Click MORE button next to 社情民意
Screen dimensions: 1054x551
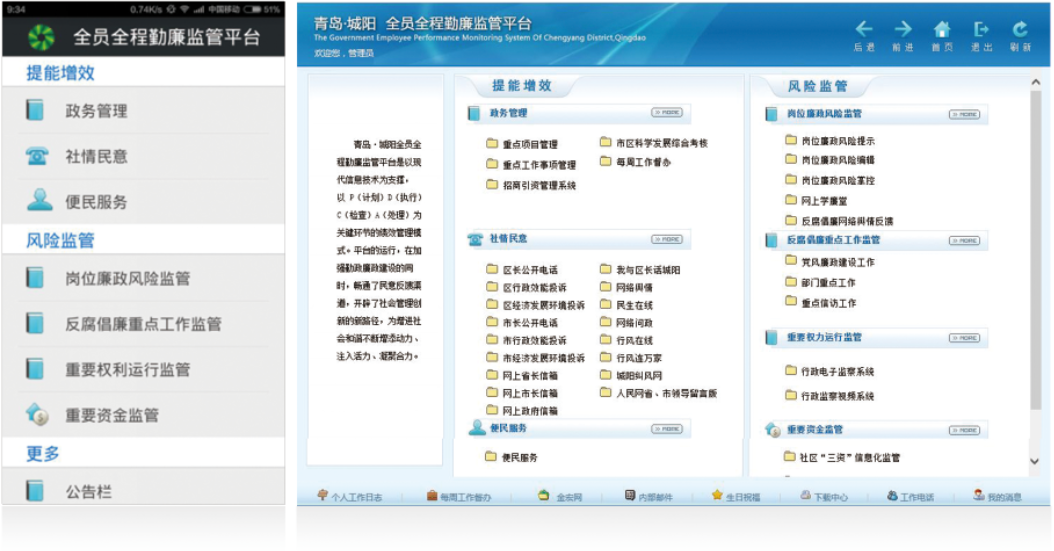pyautogui.click(x=667, y=239)
